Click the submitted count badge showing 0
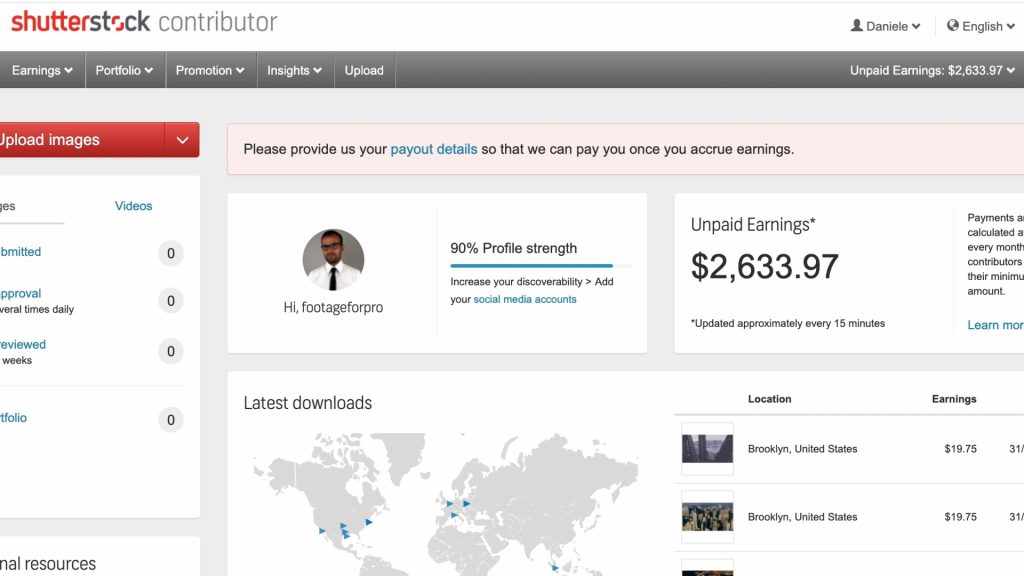This screenshot has height=576, width=1024. [170, 253]
